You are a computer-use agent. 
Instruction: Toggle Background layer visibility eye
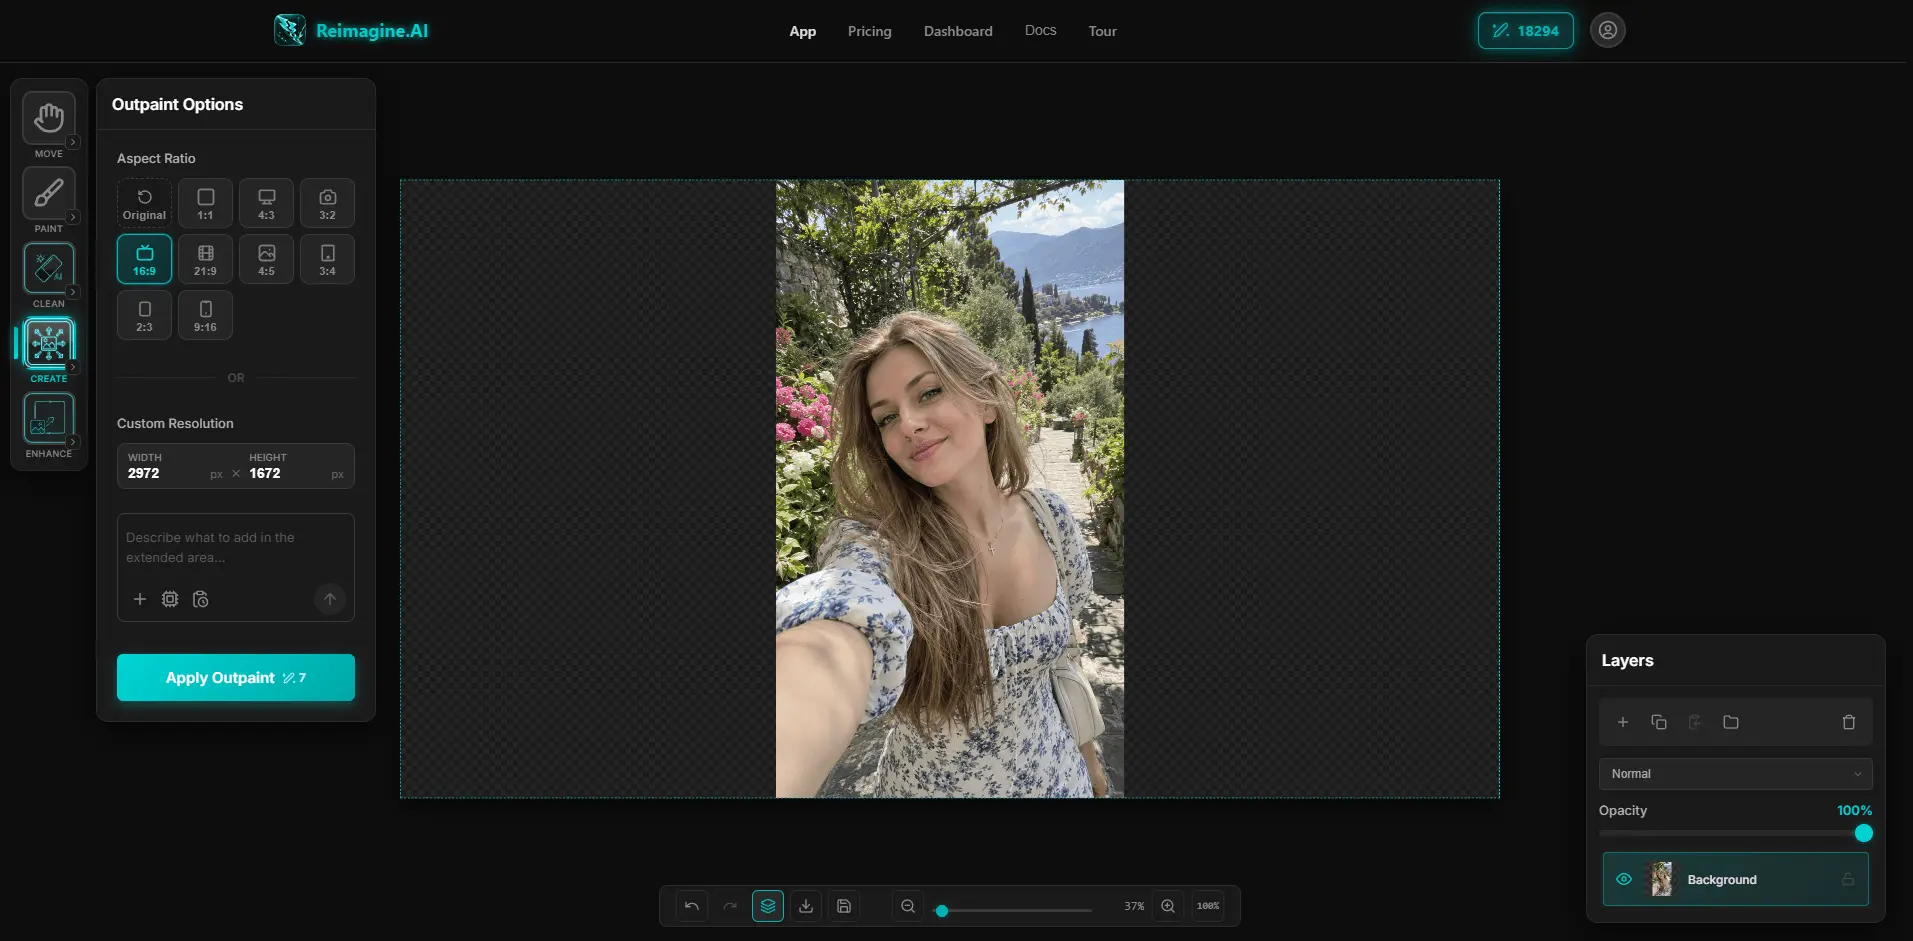pyautogui.click(x=1624, y=879)
